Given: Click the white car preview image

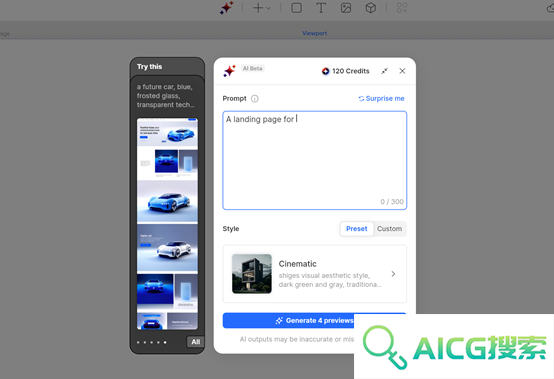Looking at the screenshot, I should (167, 248).
